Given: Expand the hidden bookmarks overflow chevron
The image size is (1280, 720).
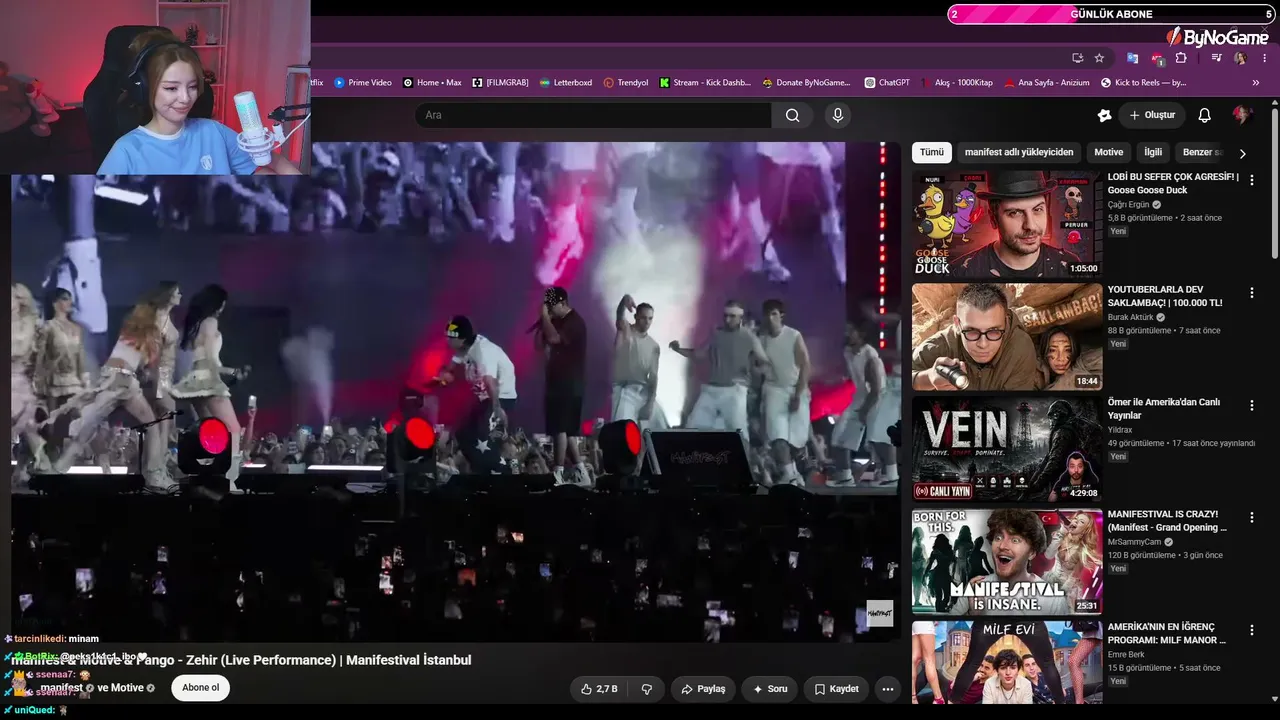Looking at the screenshot, I should [1256, 83].
